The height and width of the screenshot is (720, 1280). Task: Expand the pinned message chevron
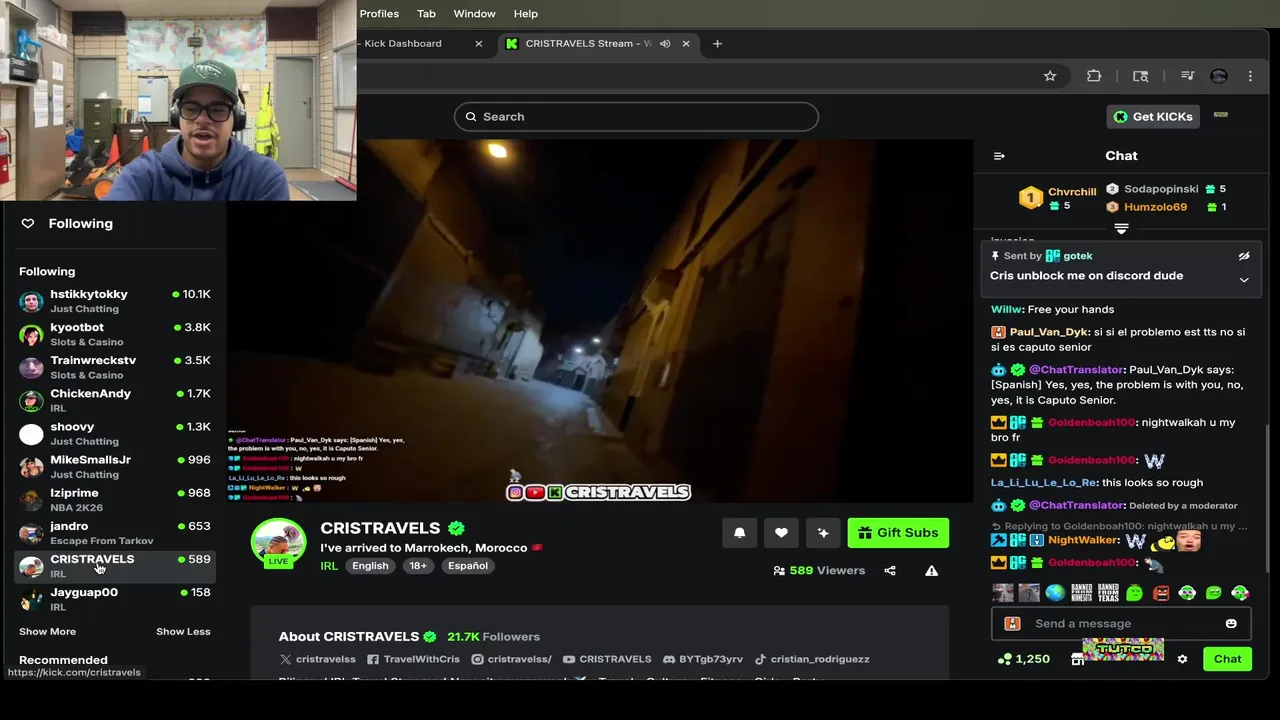coord(1244,280)
